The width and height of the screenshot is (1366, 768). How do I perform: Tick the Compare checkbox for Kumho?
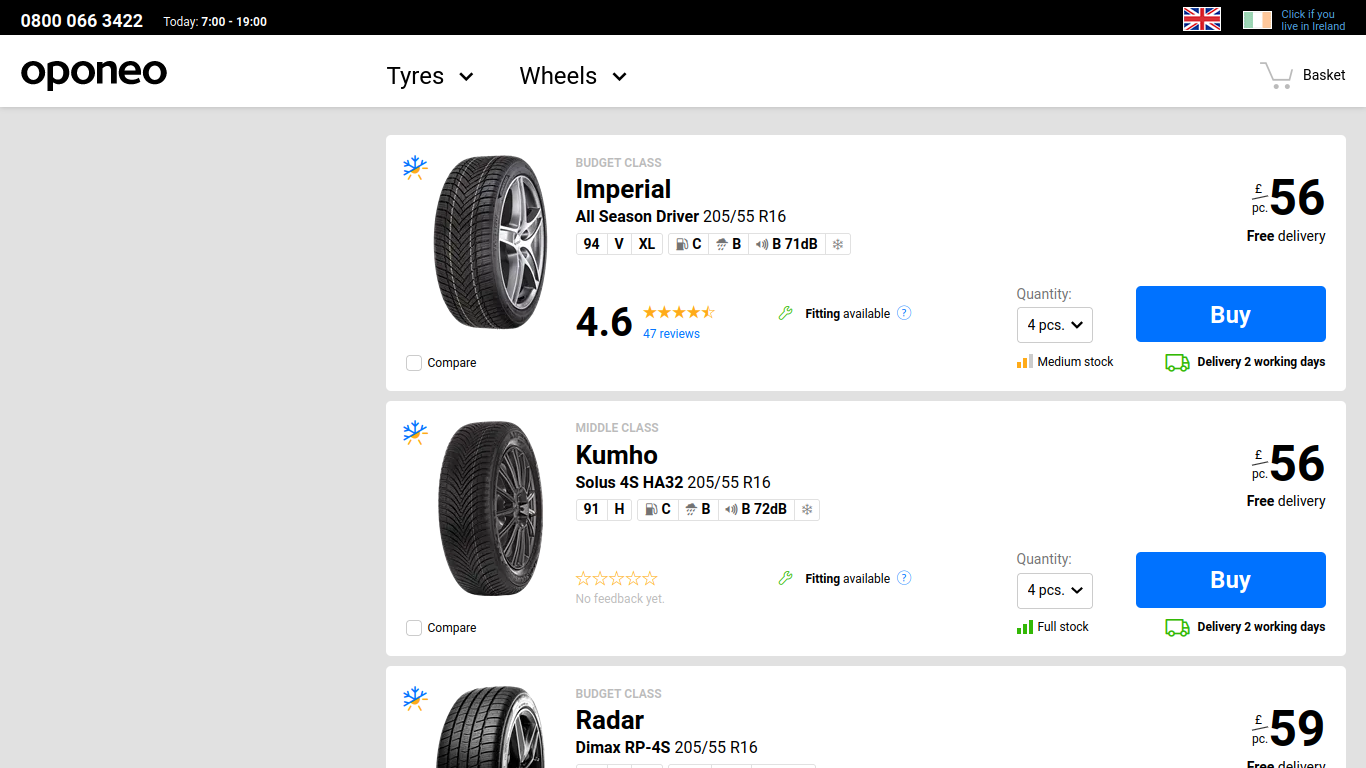414,628
